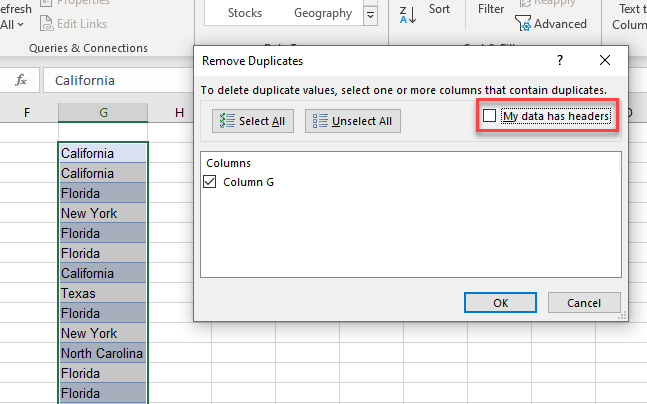Click the Unselect All button
The image size is (647, 404).
353,121
